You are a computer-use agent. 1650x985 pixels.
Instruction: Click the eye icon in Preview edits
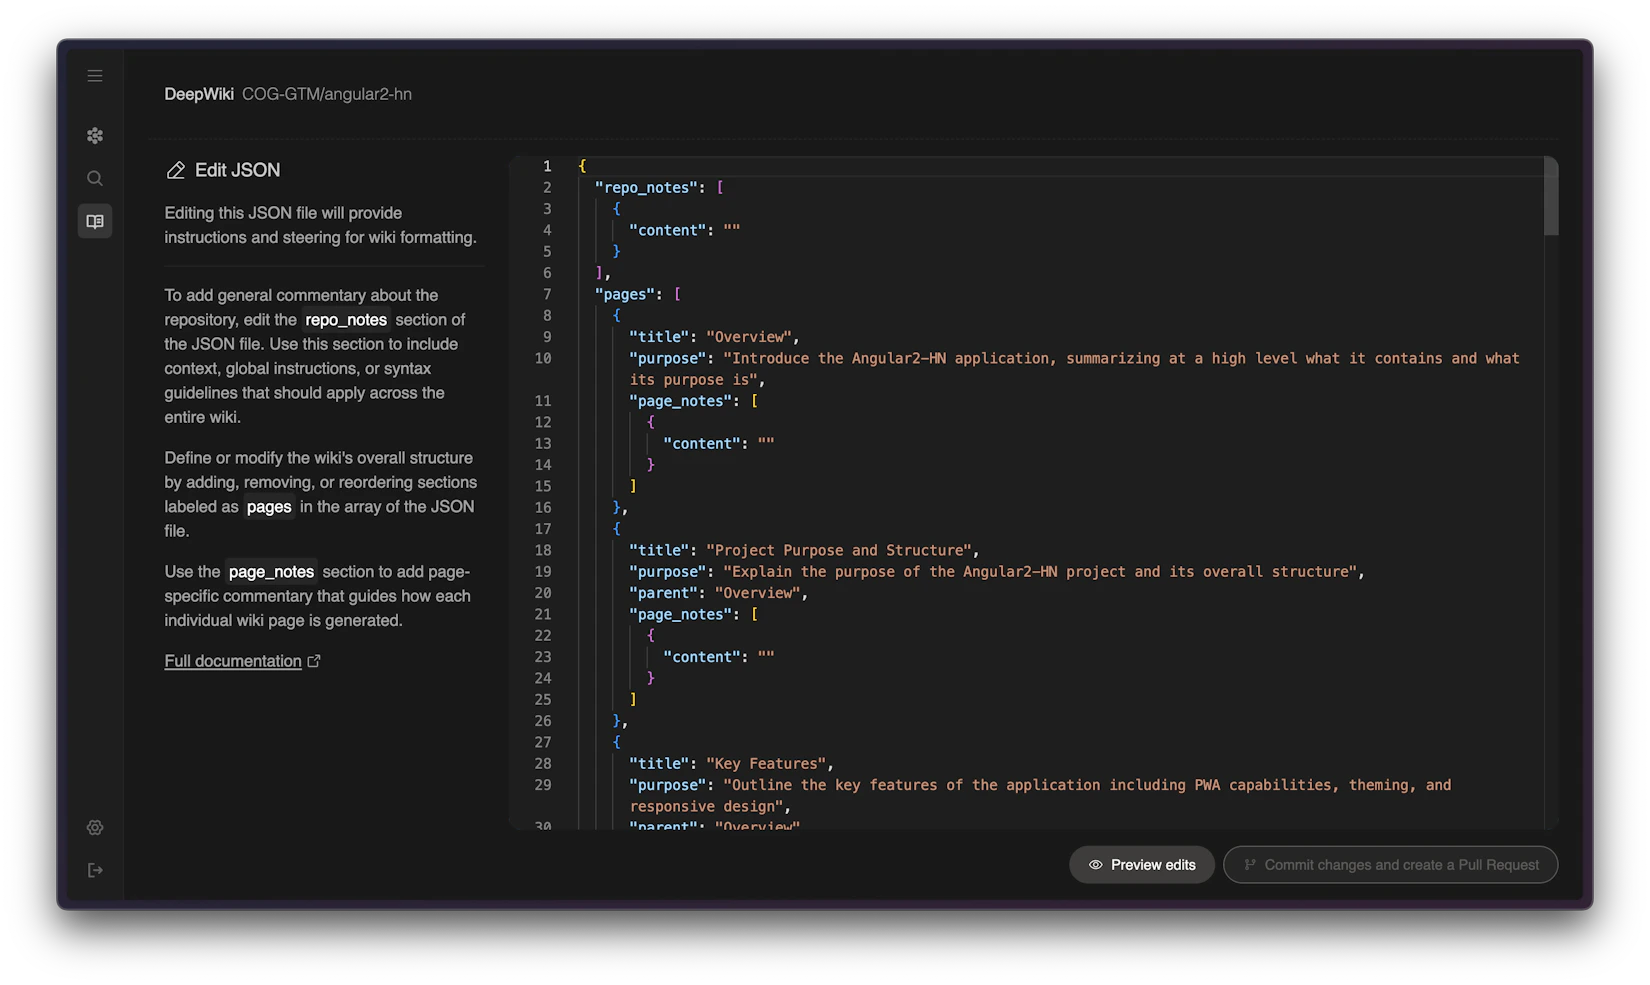tap(1096, 865)
